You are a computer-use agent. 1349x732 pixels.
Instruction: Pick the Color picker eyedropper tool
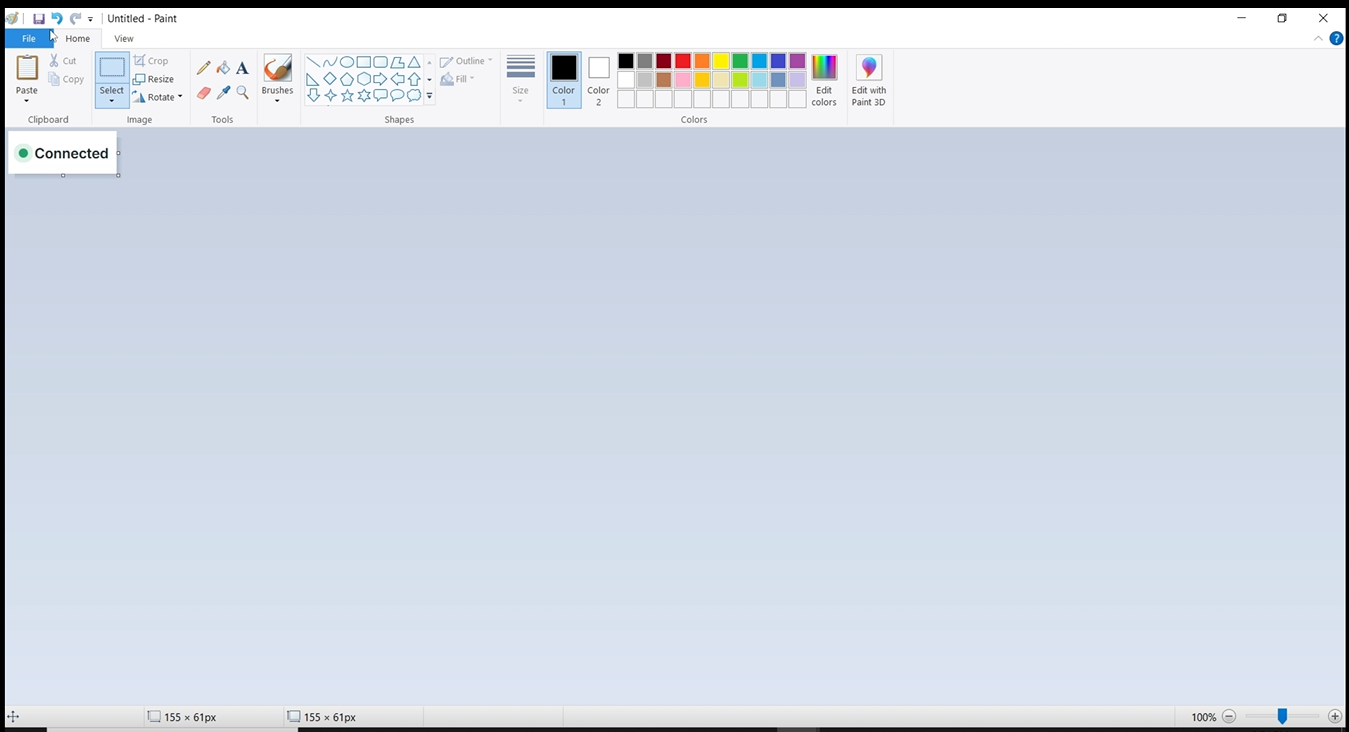coord(223,93)
